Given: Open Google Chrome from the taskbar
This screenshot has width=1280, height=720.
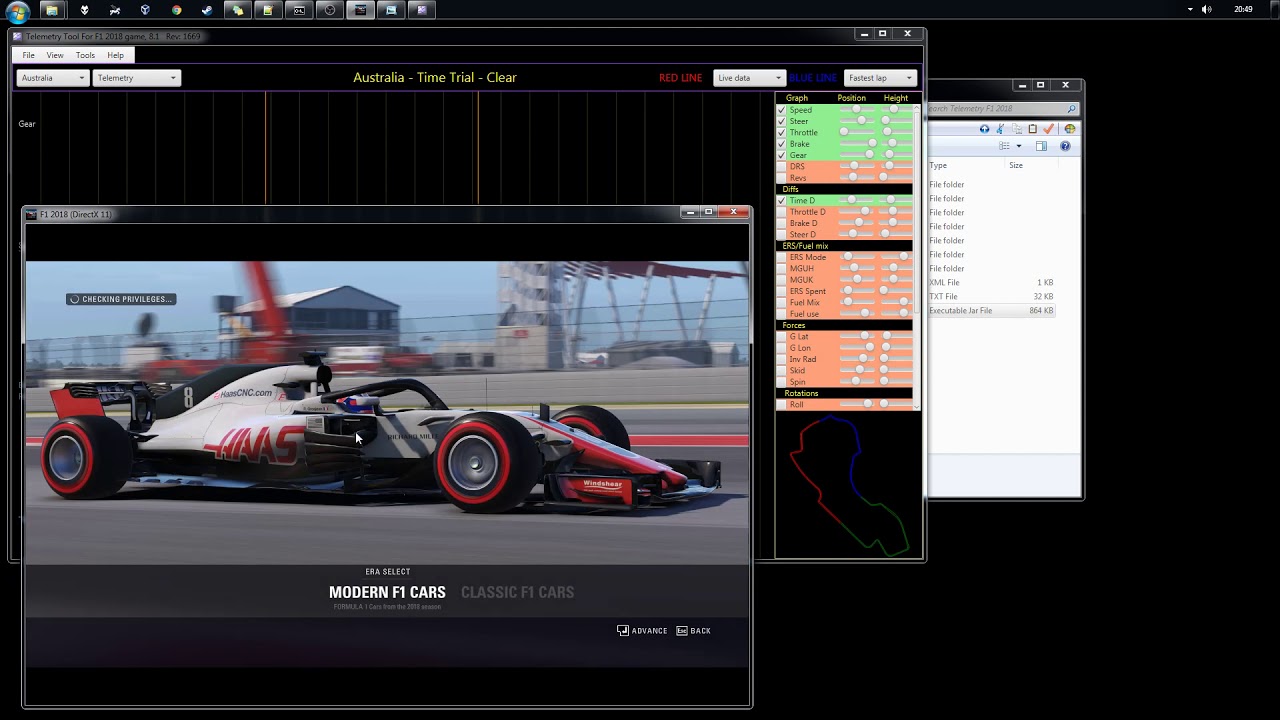Looking at the screenshot, I should [176, 10].
